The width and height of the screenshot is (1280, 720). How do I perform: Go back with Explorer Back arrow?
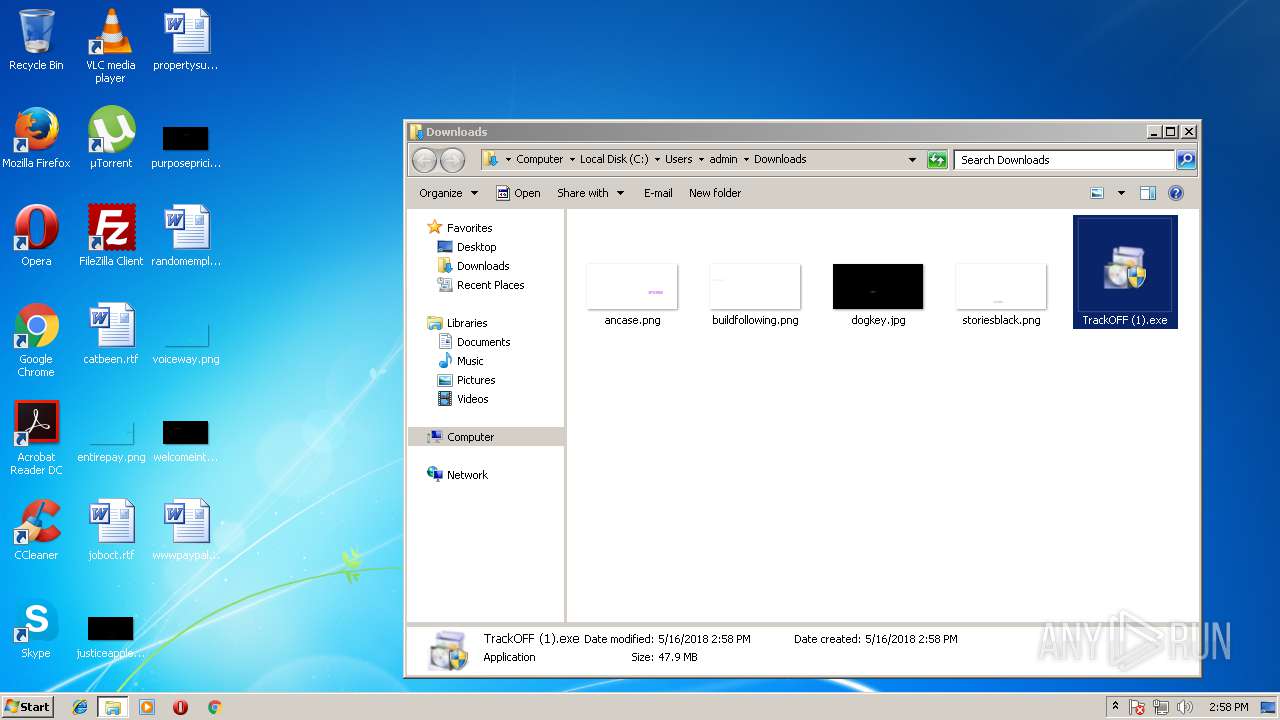(x=424, y=160)
